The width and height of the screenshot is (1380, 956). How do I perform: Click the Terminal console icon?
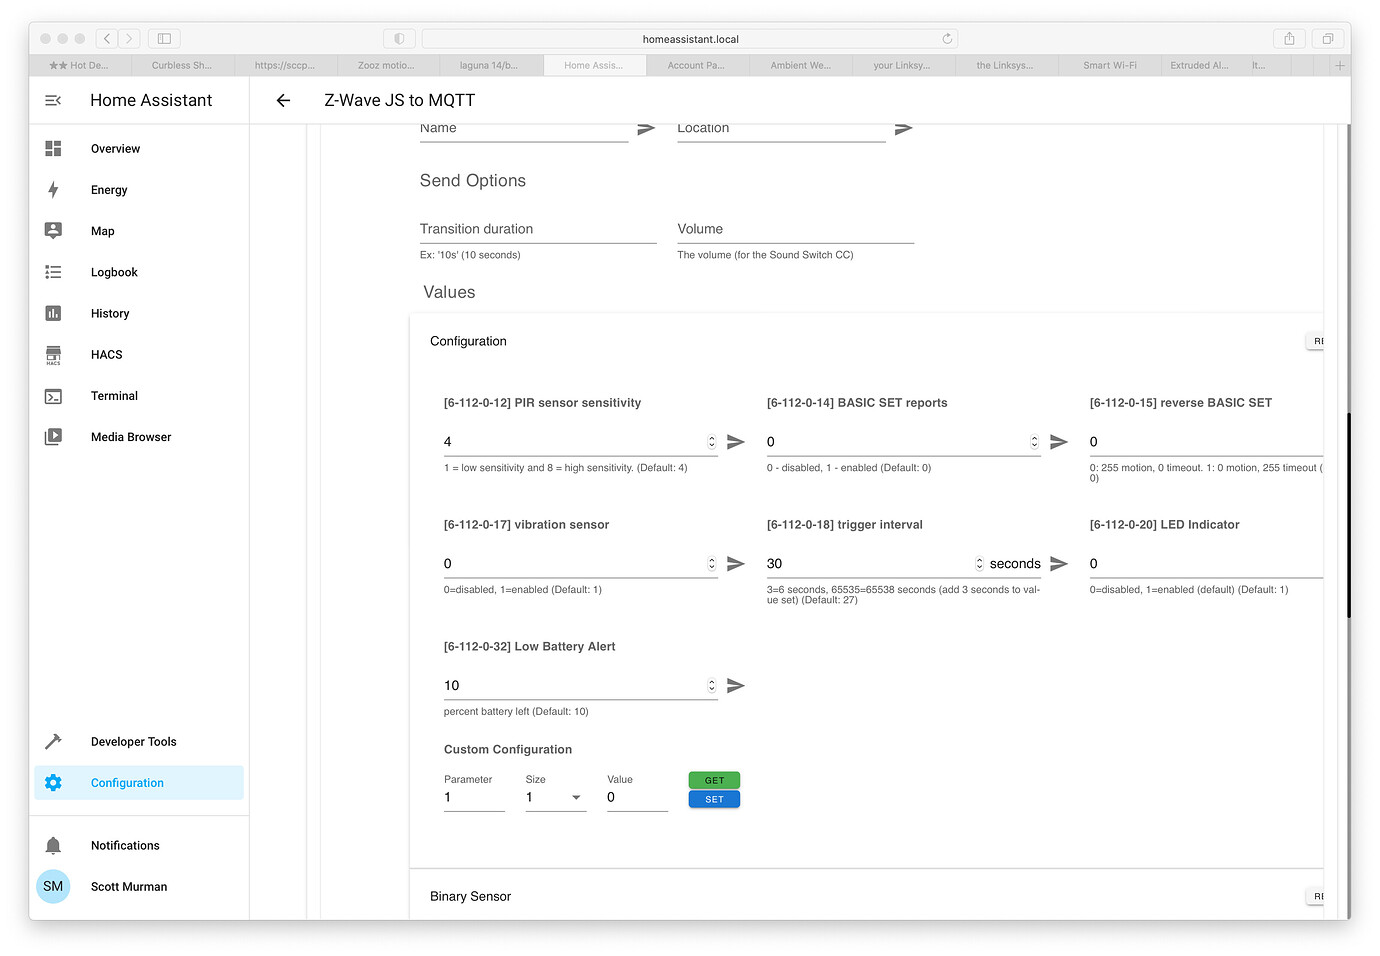pyautogui.click(x=53, y=396)
